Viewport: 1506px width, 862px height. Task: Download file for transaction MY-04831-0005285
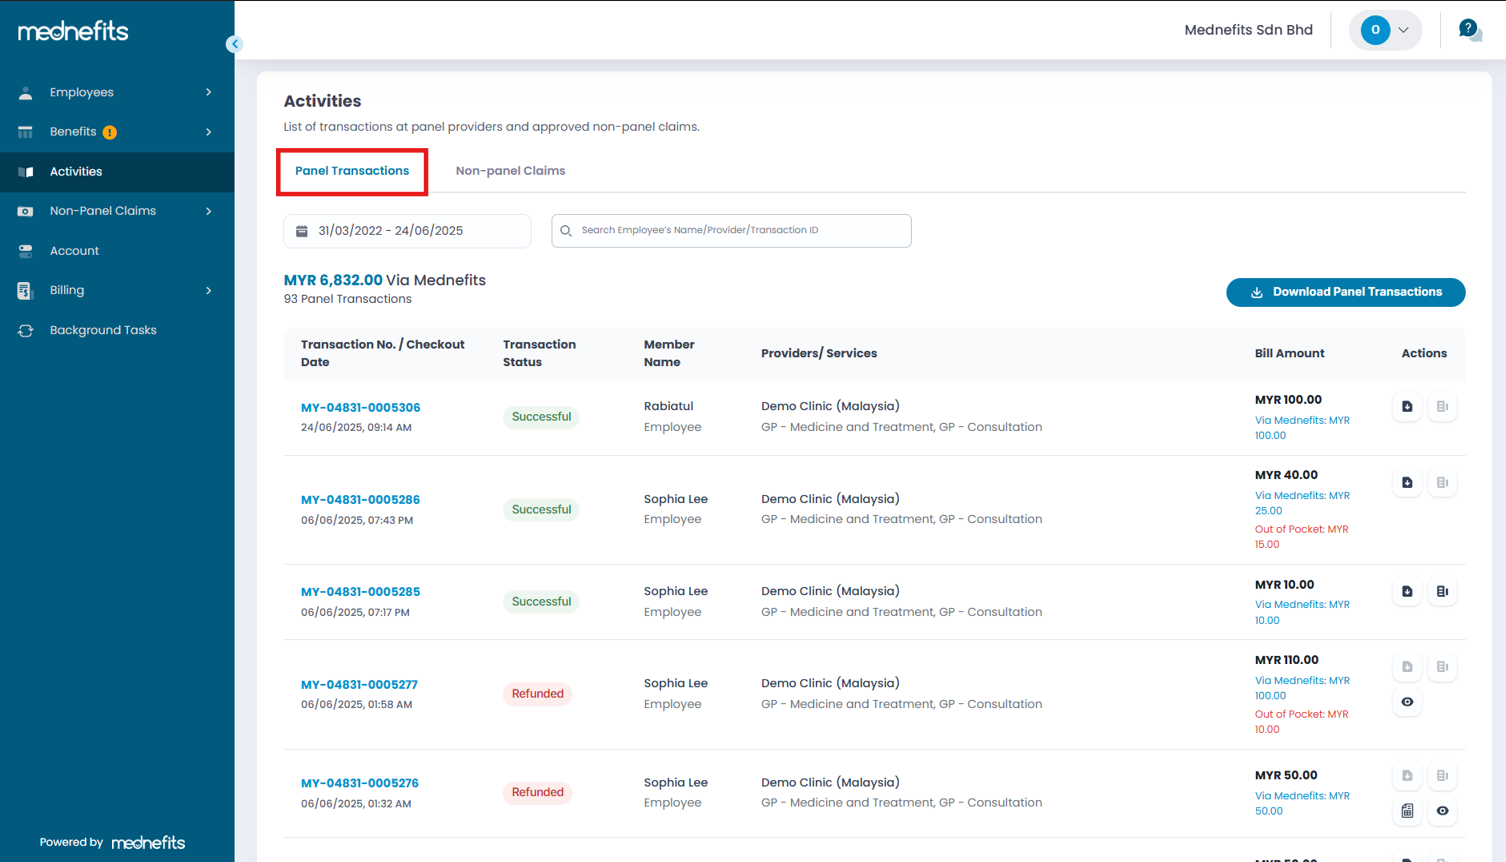point(1407,592)
